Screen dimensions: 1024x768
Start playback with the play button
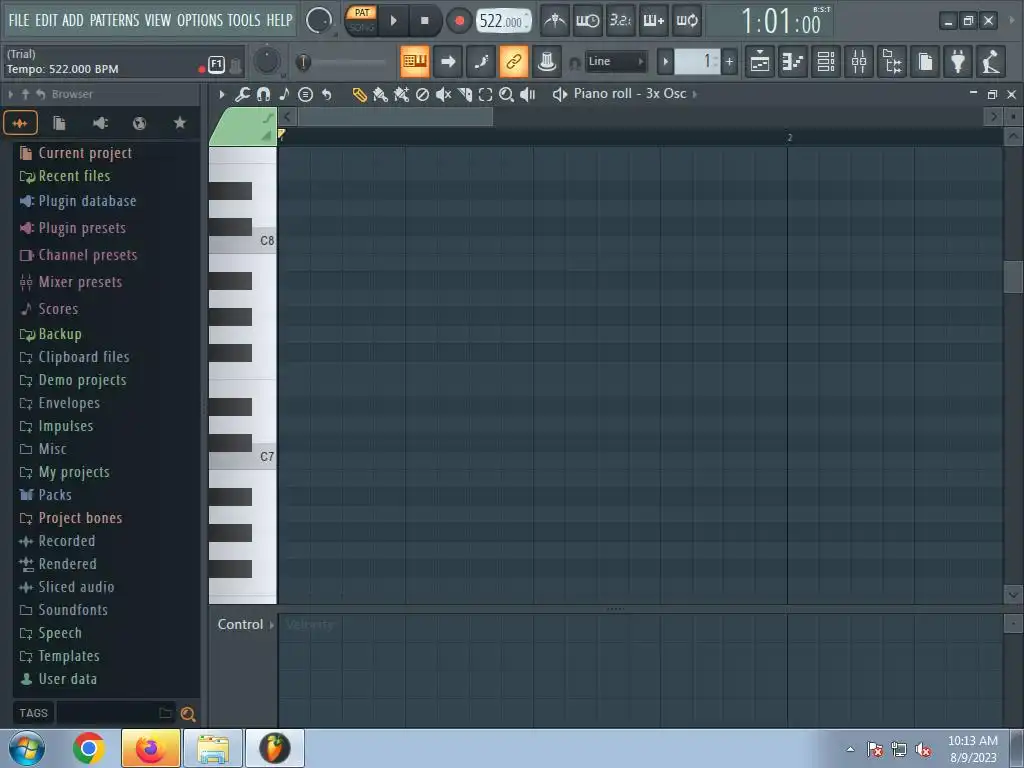click(x=393, y=21)
